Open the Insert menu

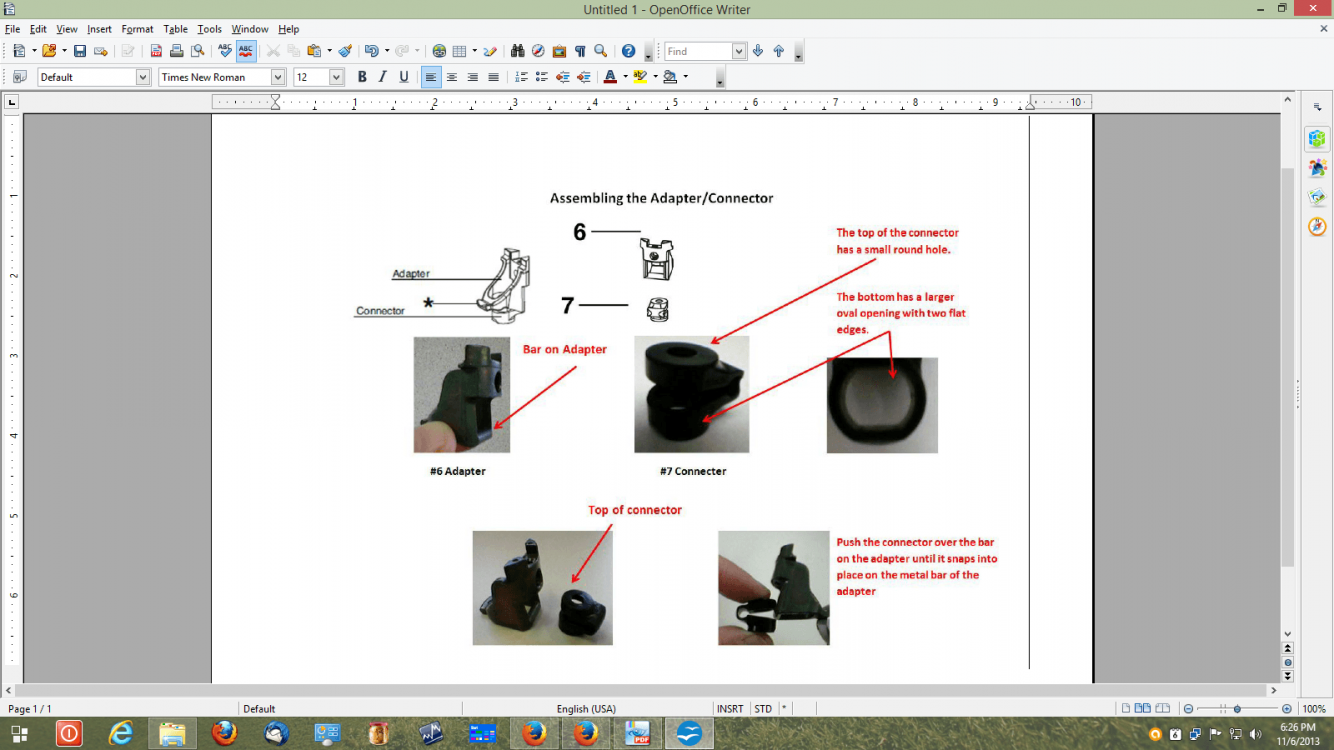click(99, 29)
